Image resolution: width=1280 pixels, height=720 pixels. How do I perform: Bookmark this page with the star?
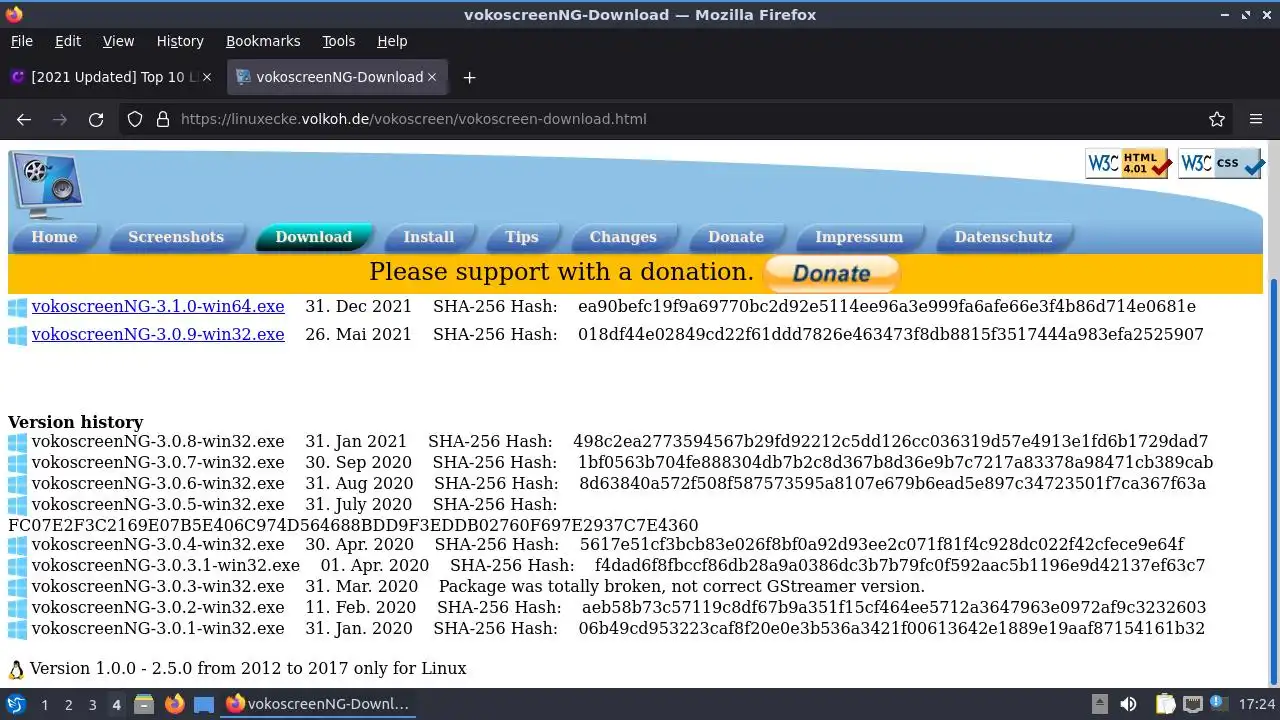tap(1217, 119)
